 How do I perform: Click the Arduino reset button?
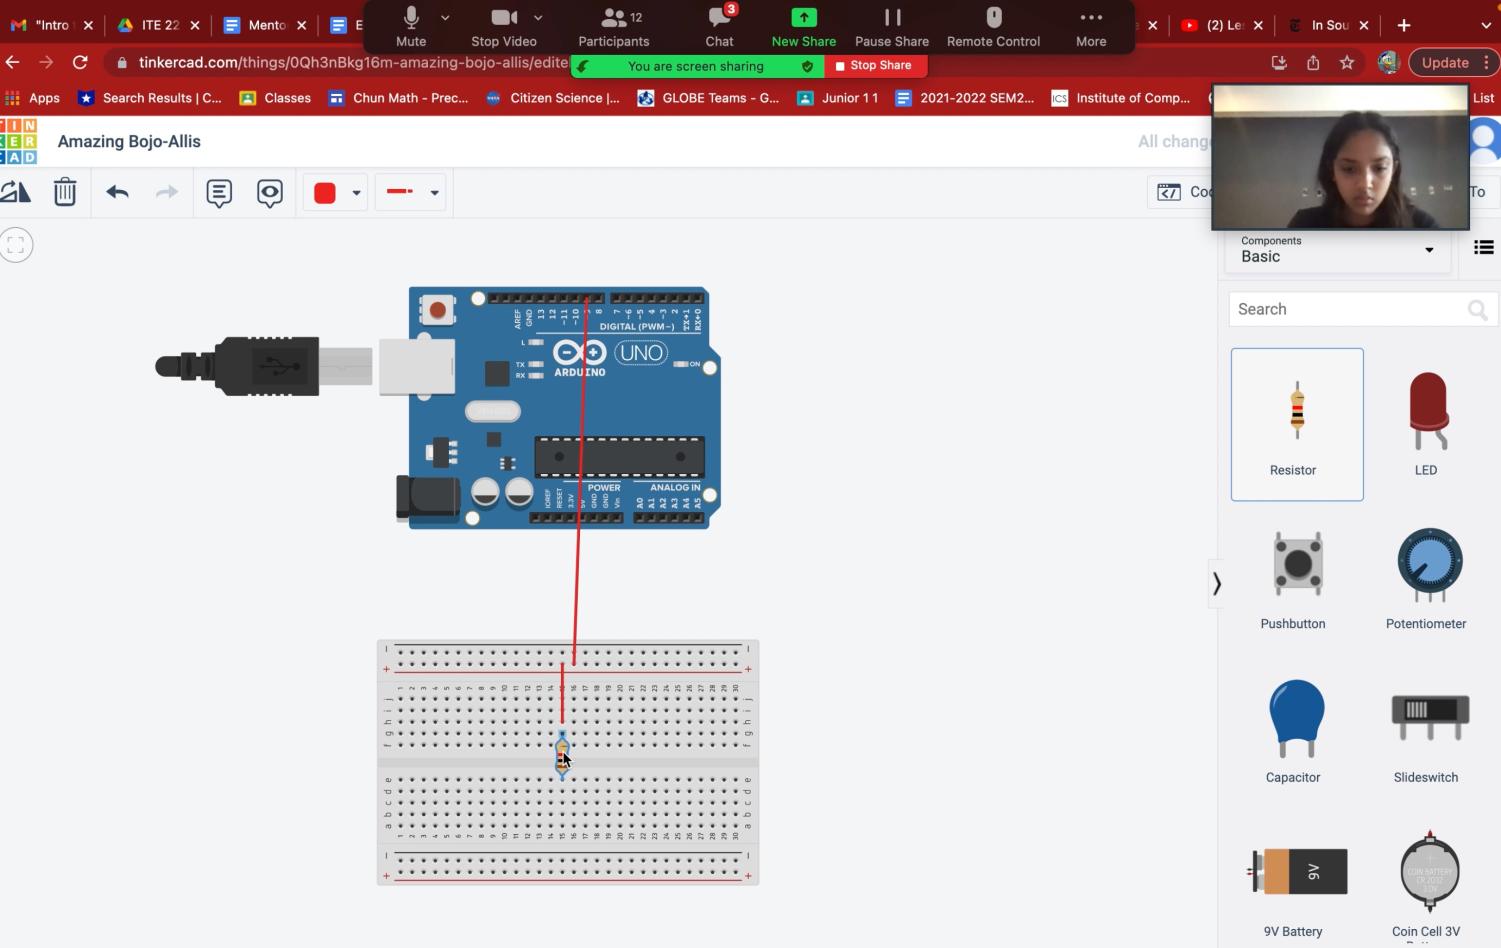point(437,311)
